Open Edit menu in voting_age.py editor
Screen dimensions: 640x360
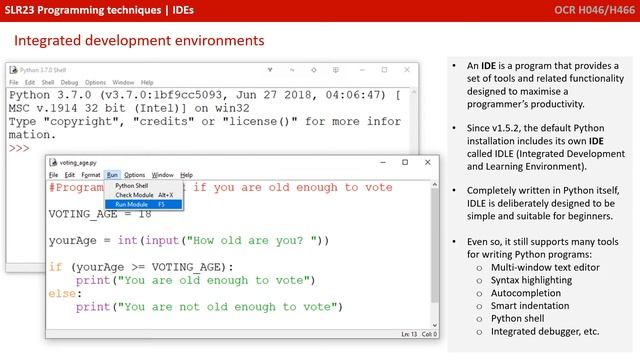click(70, 175)
